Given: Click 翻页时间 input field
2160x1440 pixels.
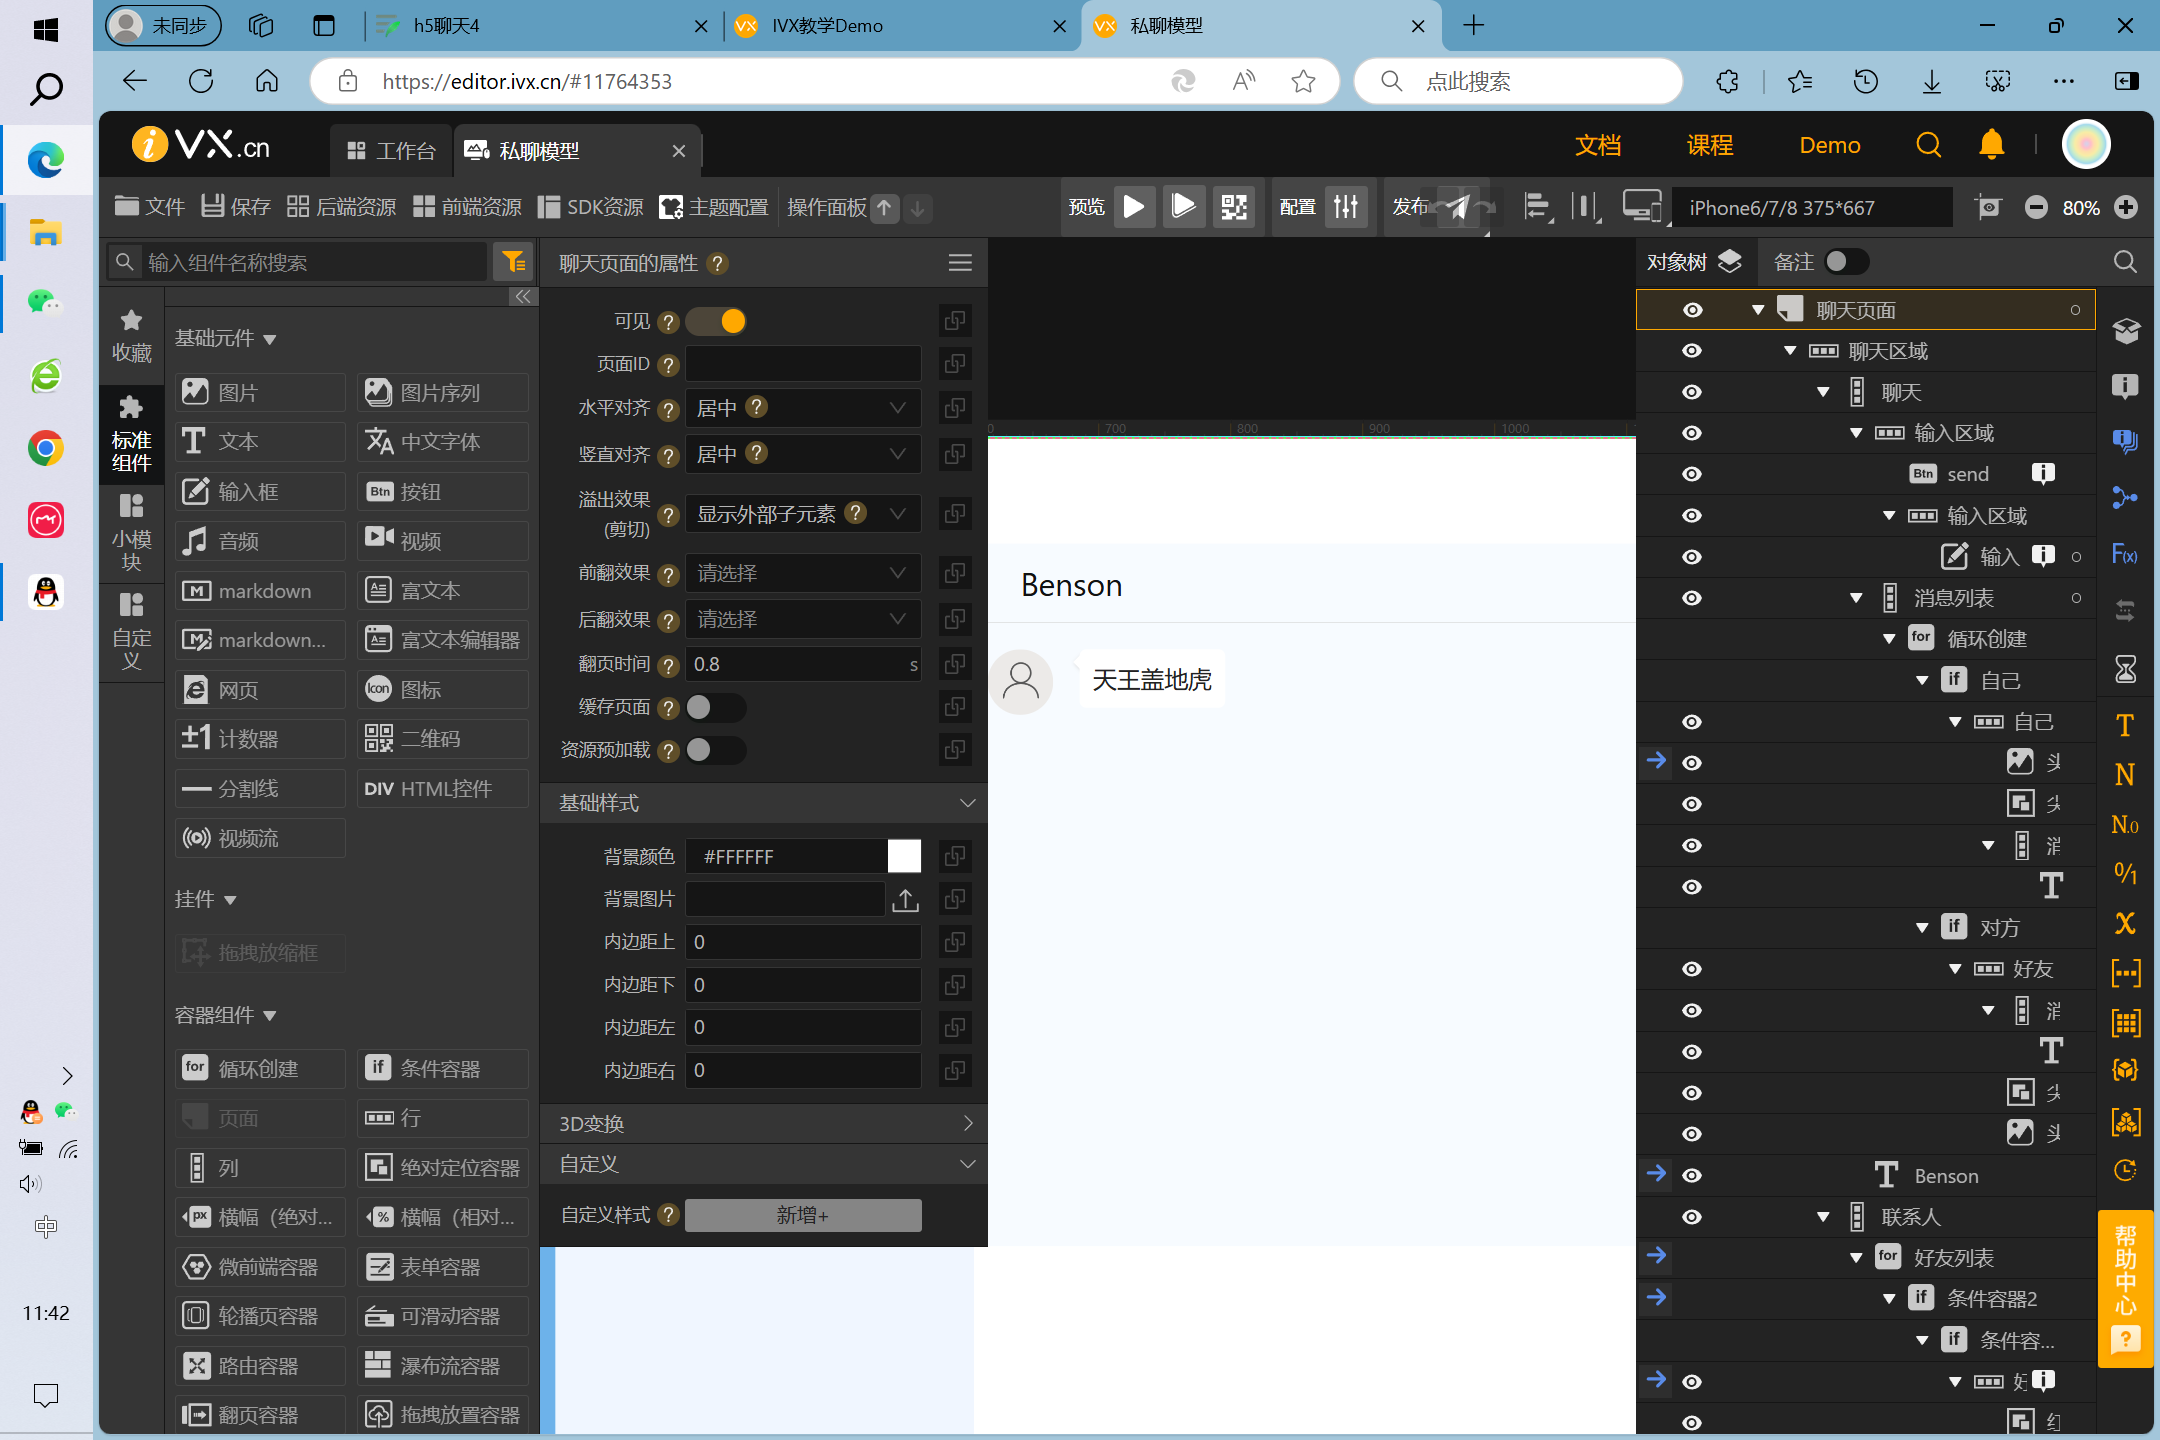Looking at the screenshot, I should (x=803, y=664).
